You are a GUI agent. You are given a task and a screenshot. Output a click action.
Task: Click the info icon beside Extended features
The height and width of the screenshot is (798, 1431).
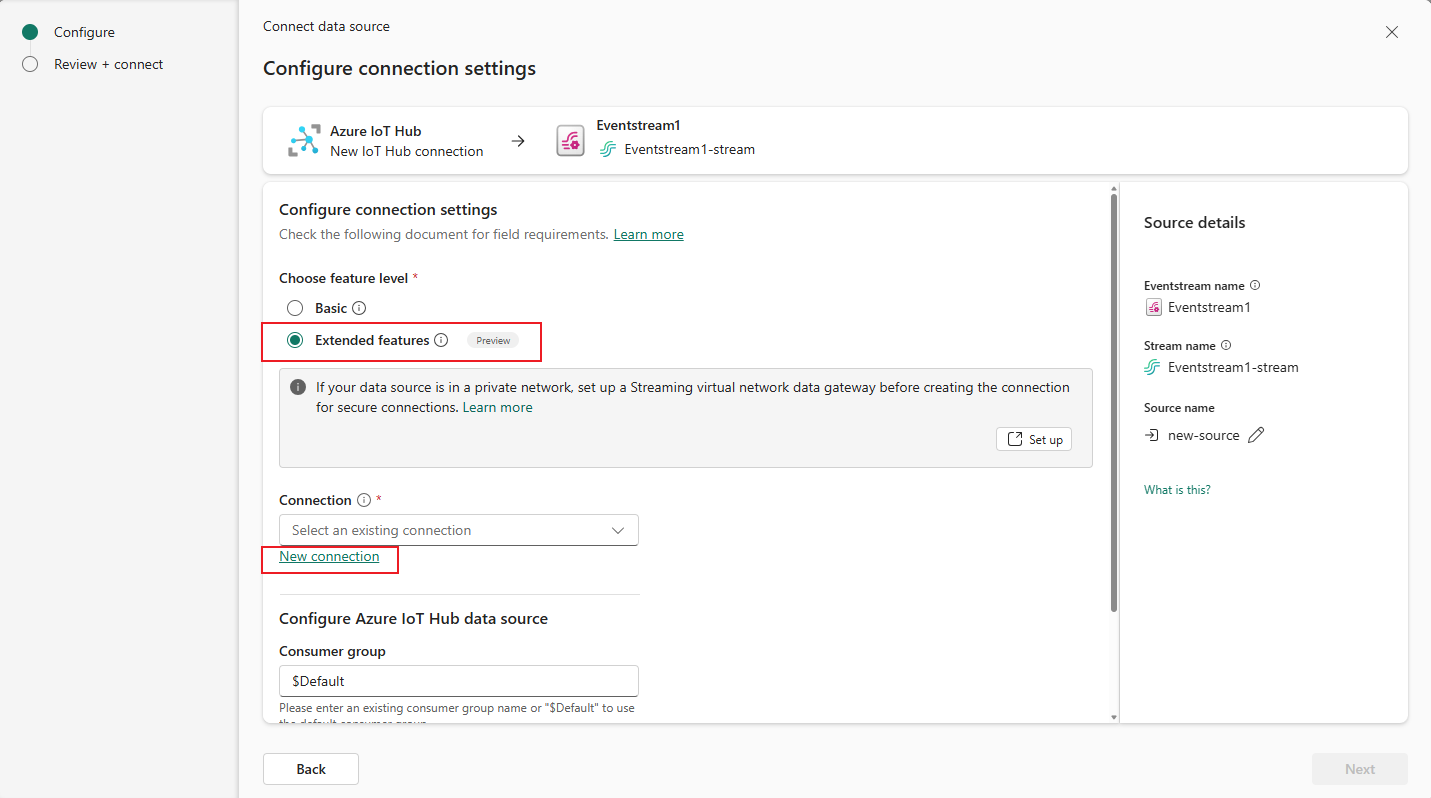tap(441, 340)
